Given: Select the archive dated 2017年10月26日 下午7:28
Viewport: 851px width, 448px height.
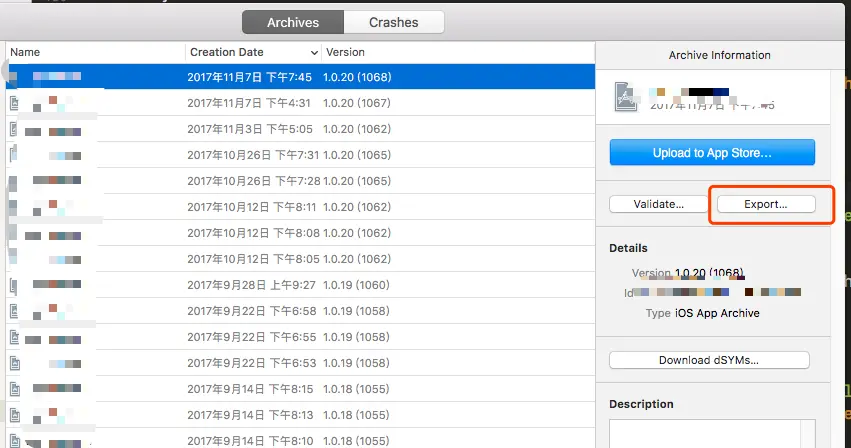Looking at the screenshot, I should pyautogui.click(x=300, y=181).
